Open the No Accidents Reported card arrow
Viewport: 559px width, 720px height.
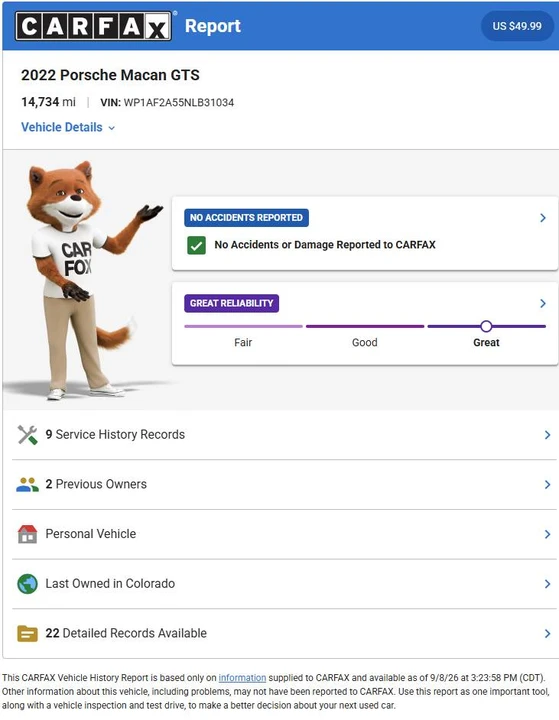(543, 218)
